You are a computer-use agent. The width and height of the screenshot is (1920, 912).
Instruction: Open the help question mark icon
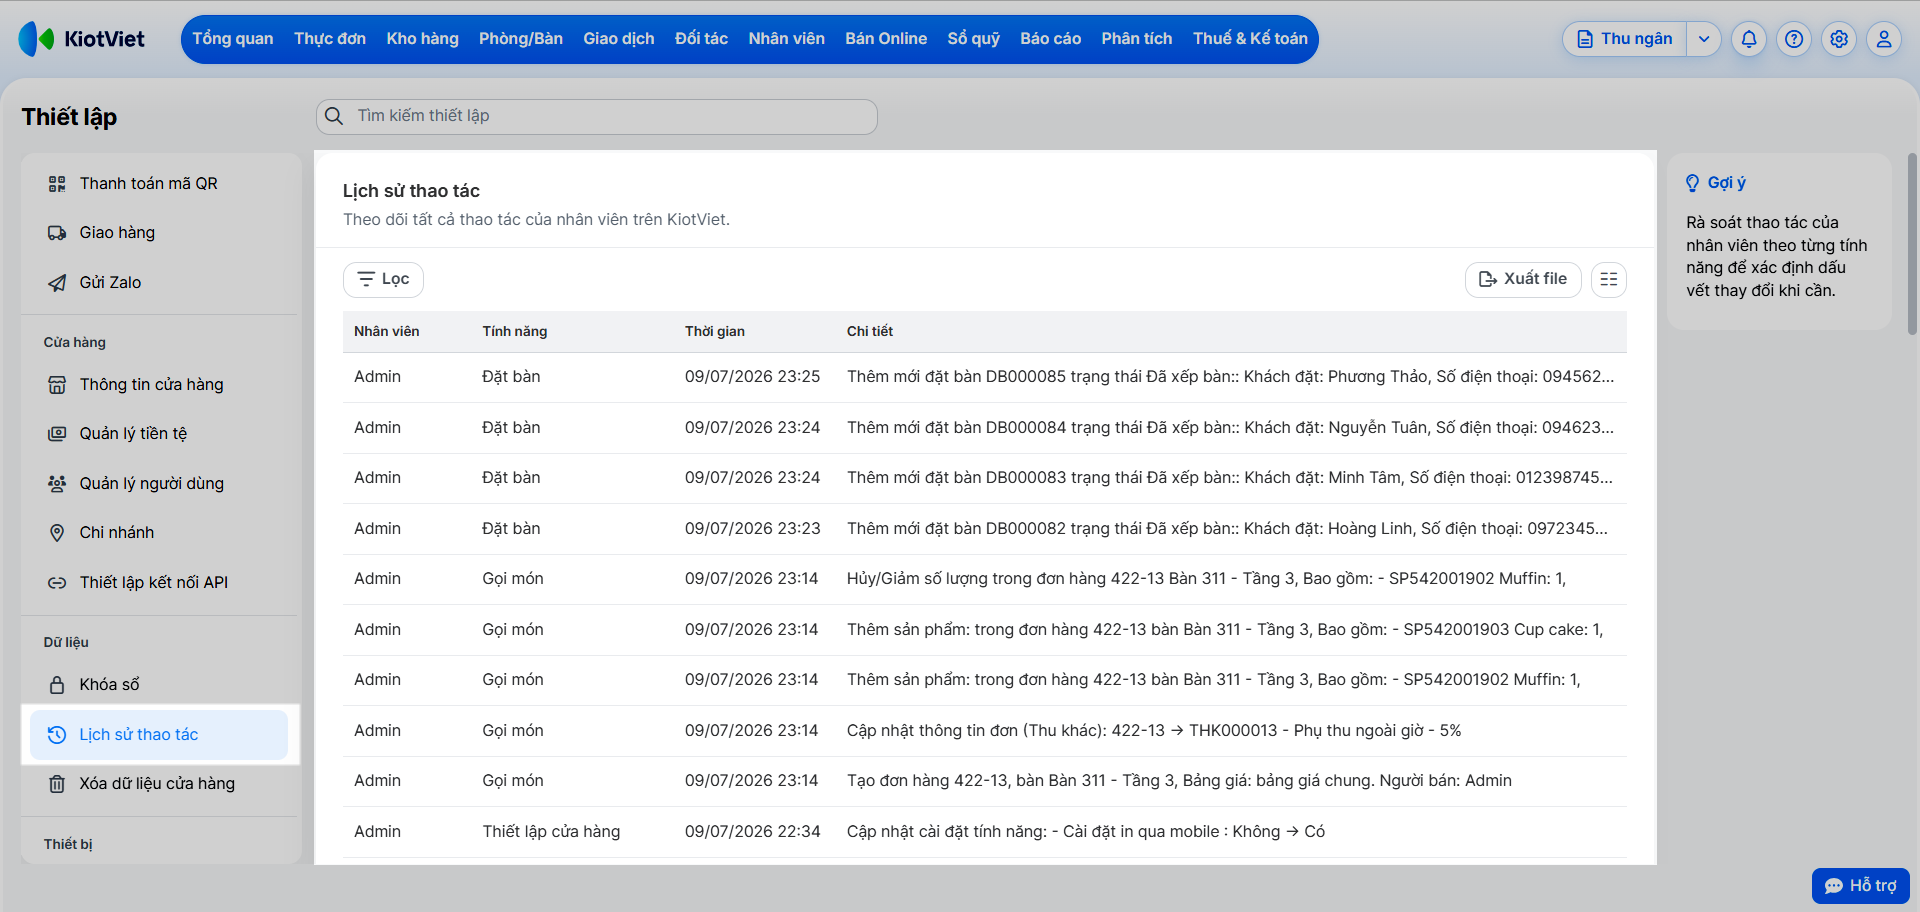1794,39
